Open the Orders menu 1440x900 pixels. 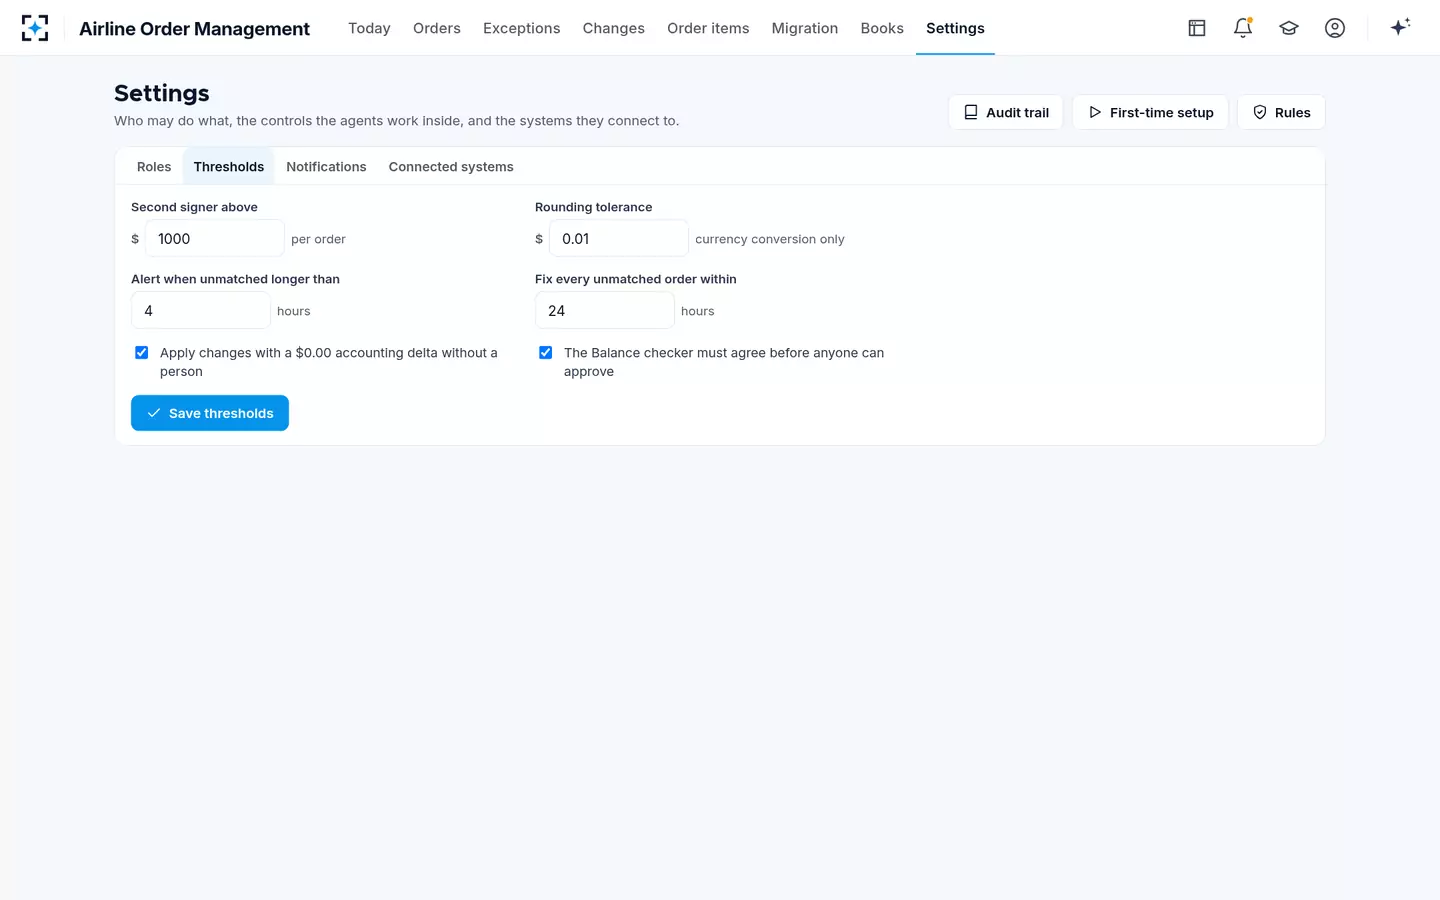(437, 28)
